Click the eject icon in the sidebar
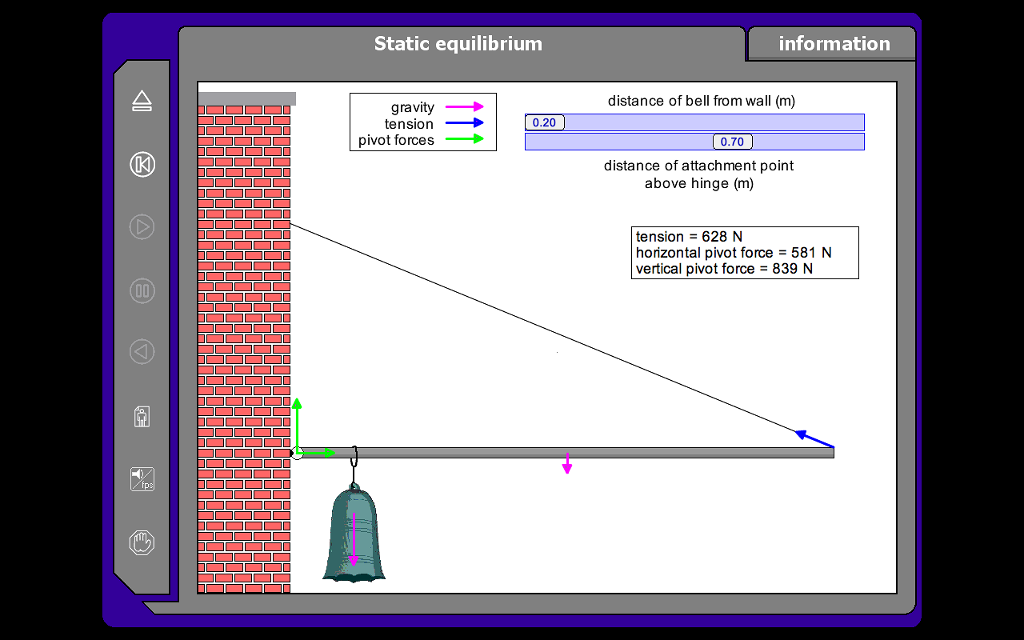The height and width of the screenshot is (640, 1024). (x=141, y=101)
